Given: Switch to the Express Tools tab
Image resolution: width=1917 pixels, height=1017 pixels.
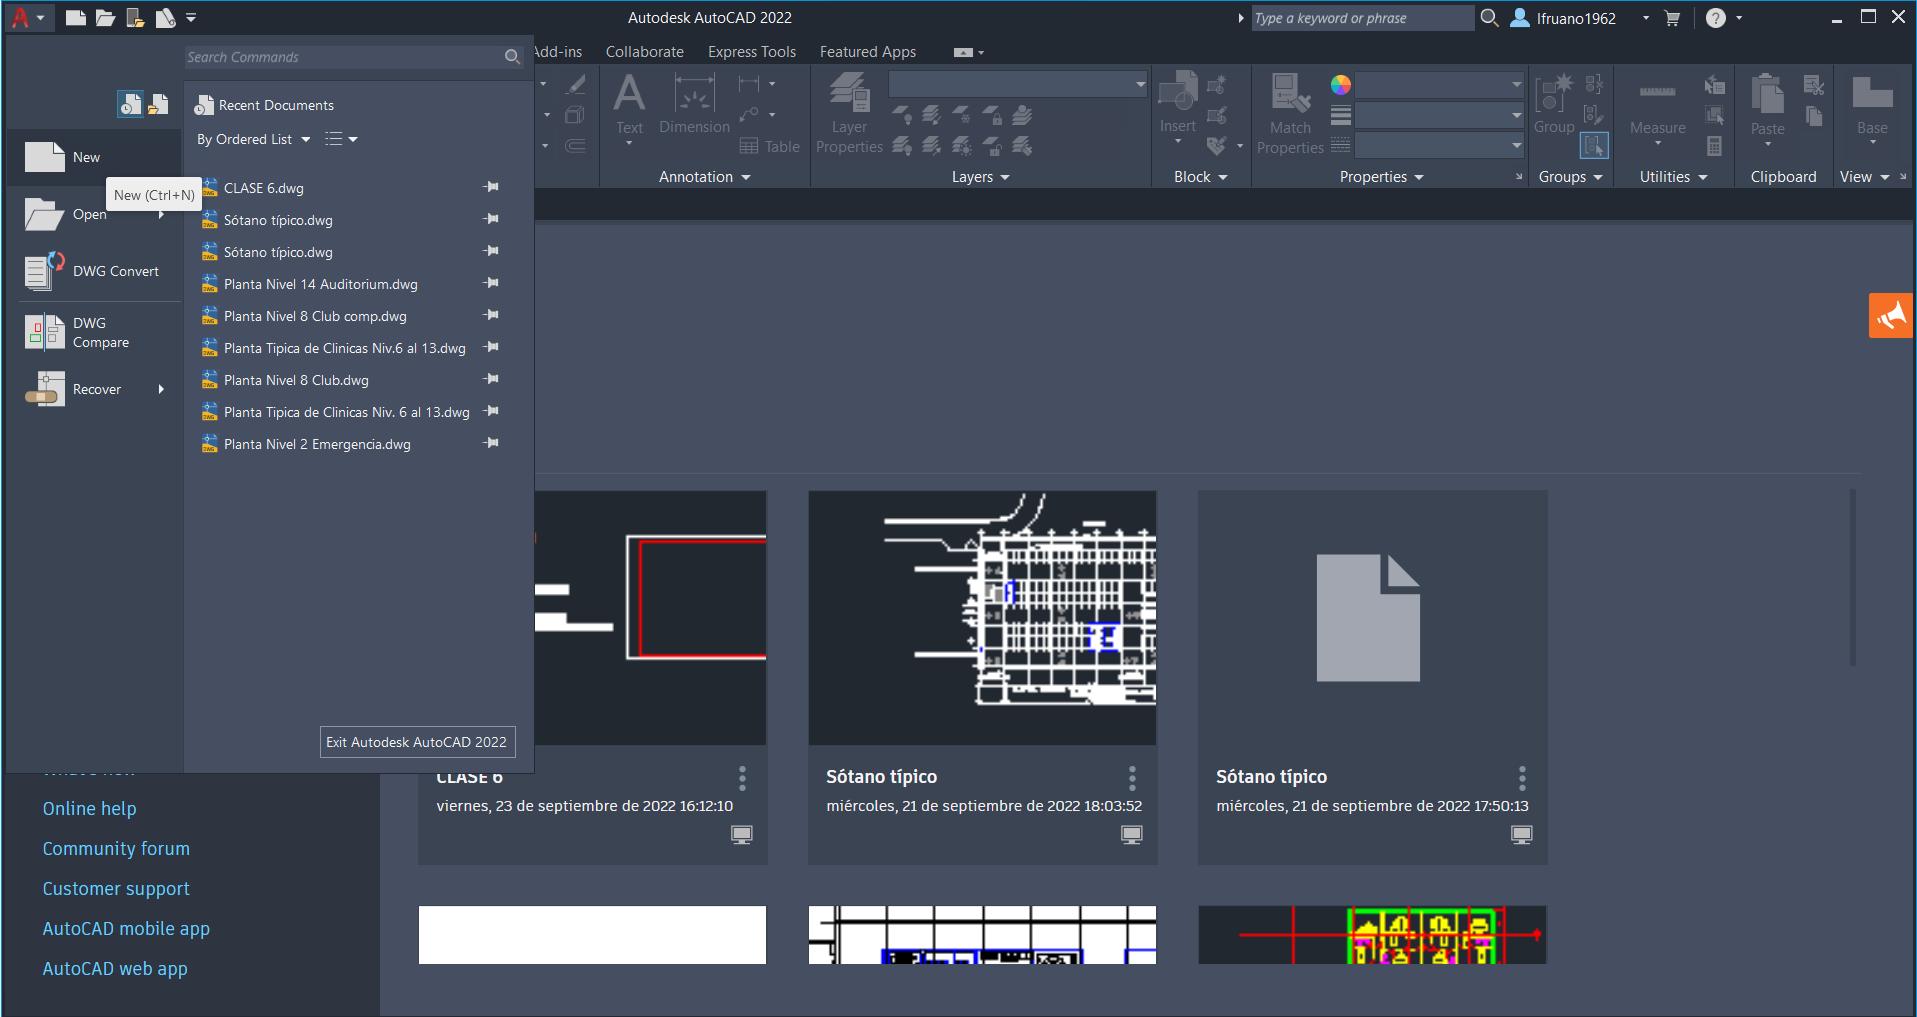Looking at the screenshot, I should click(751, 52).
